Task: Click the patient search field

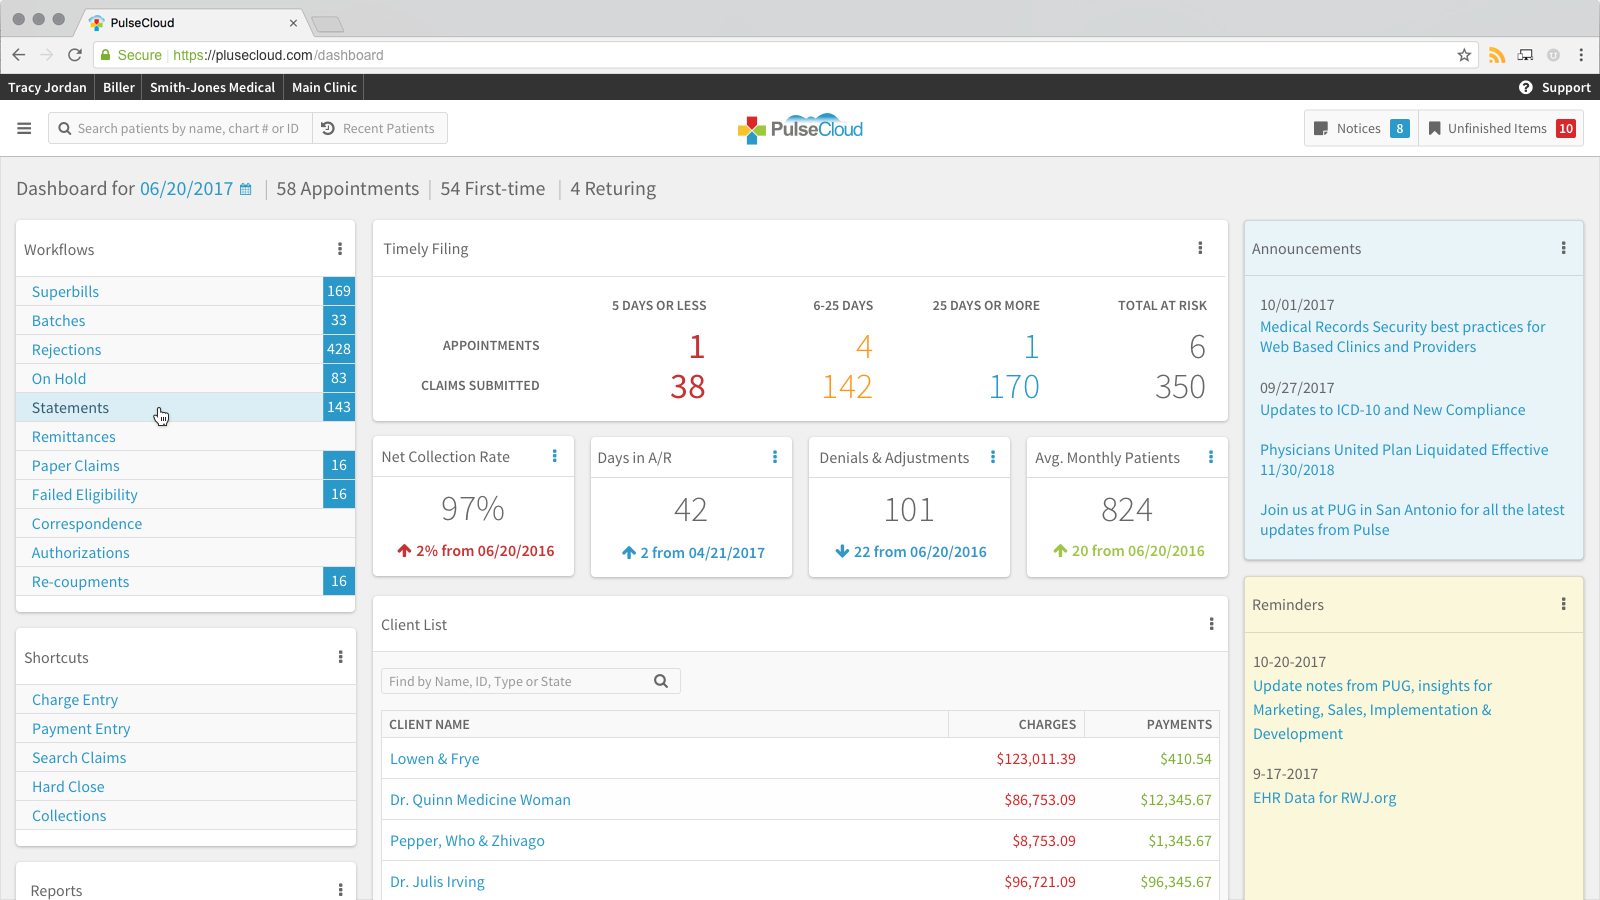Action: pyautogui.click(x=187, y=128)
